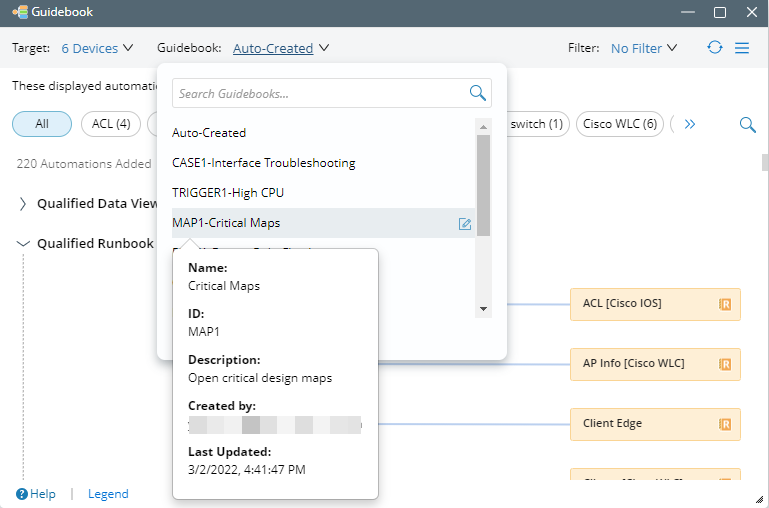Collapse the Qualified Runbook section
769x508 pixels.
(24, 243)
